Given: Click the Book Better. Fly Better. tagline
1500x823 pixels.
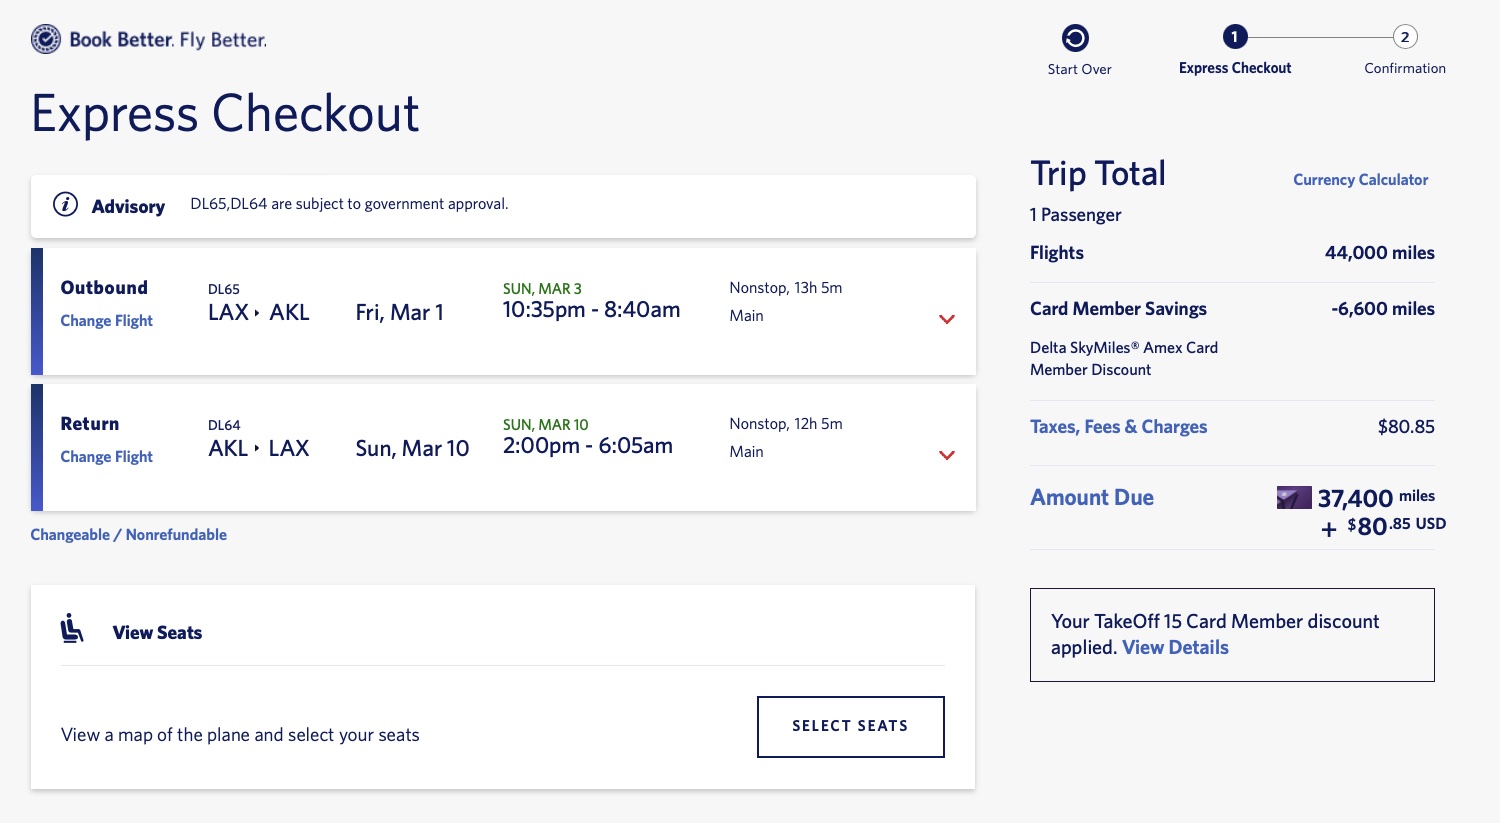Looking at the screenshot, I should [x=168, y=40].
